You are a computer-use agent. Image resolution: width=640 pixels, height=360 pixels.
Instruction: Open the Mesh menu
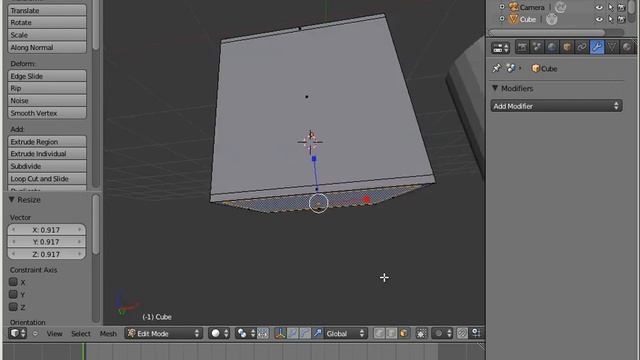(x=108, y=334)
